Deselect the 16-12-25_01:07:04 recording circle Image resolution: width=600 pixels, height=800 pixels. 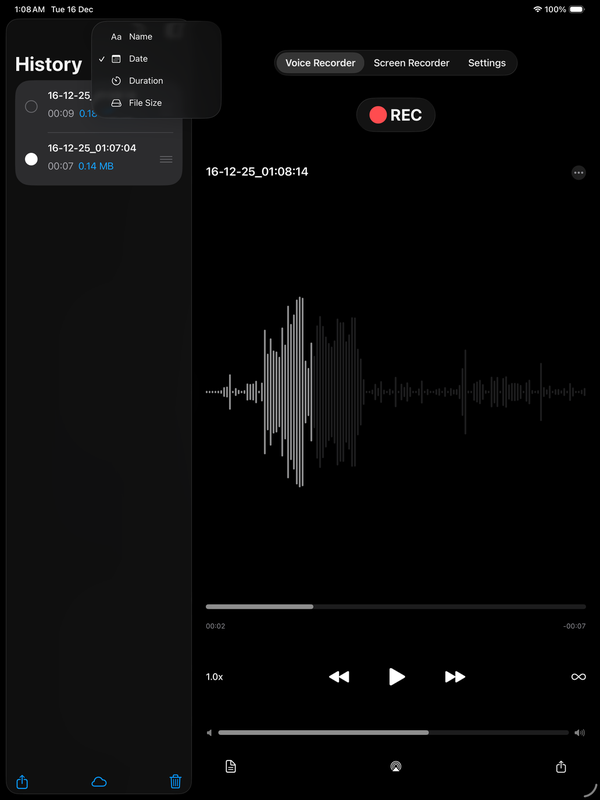(x=31, y=159)
